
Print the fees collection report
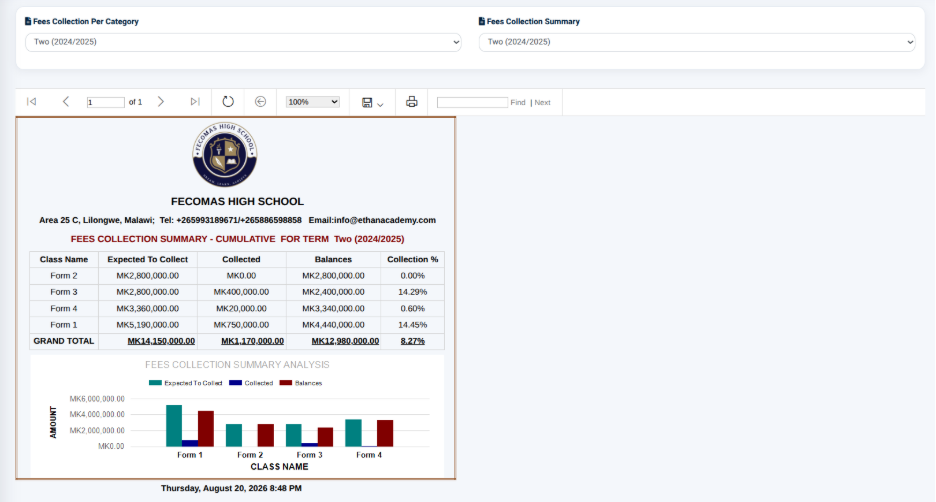[x=411, y=101]
